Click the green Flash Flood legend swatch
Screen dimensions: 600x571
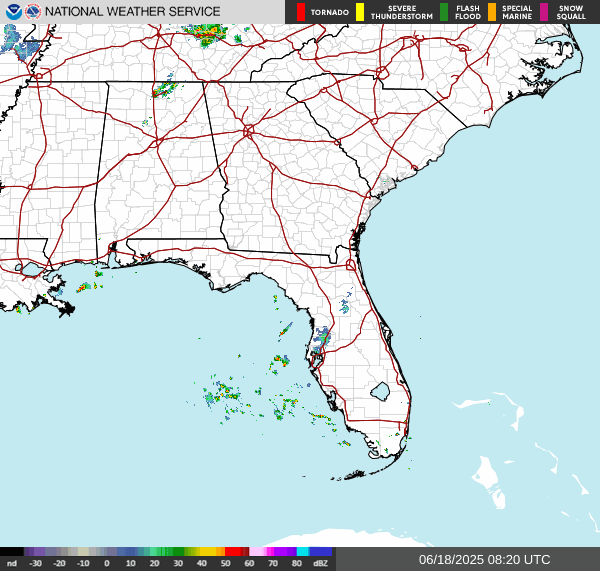pyautogui.click(x=444, y=12)
